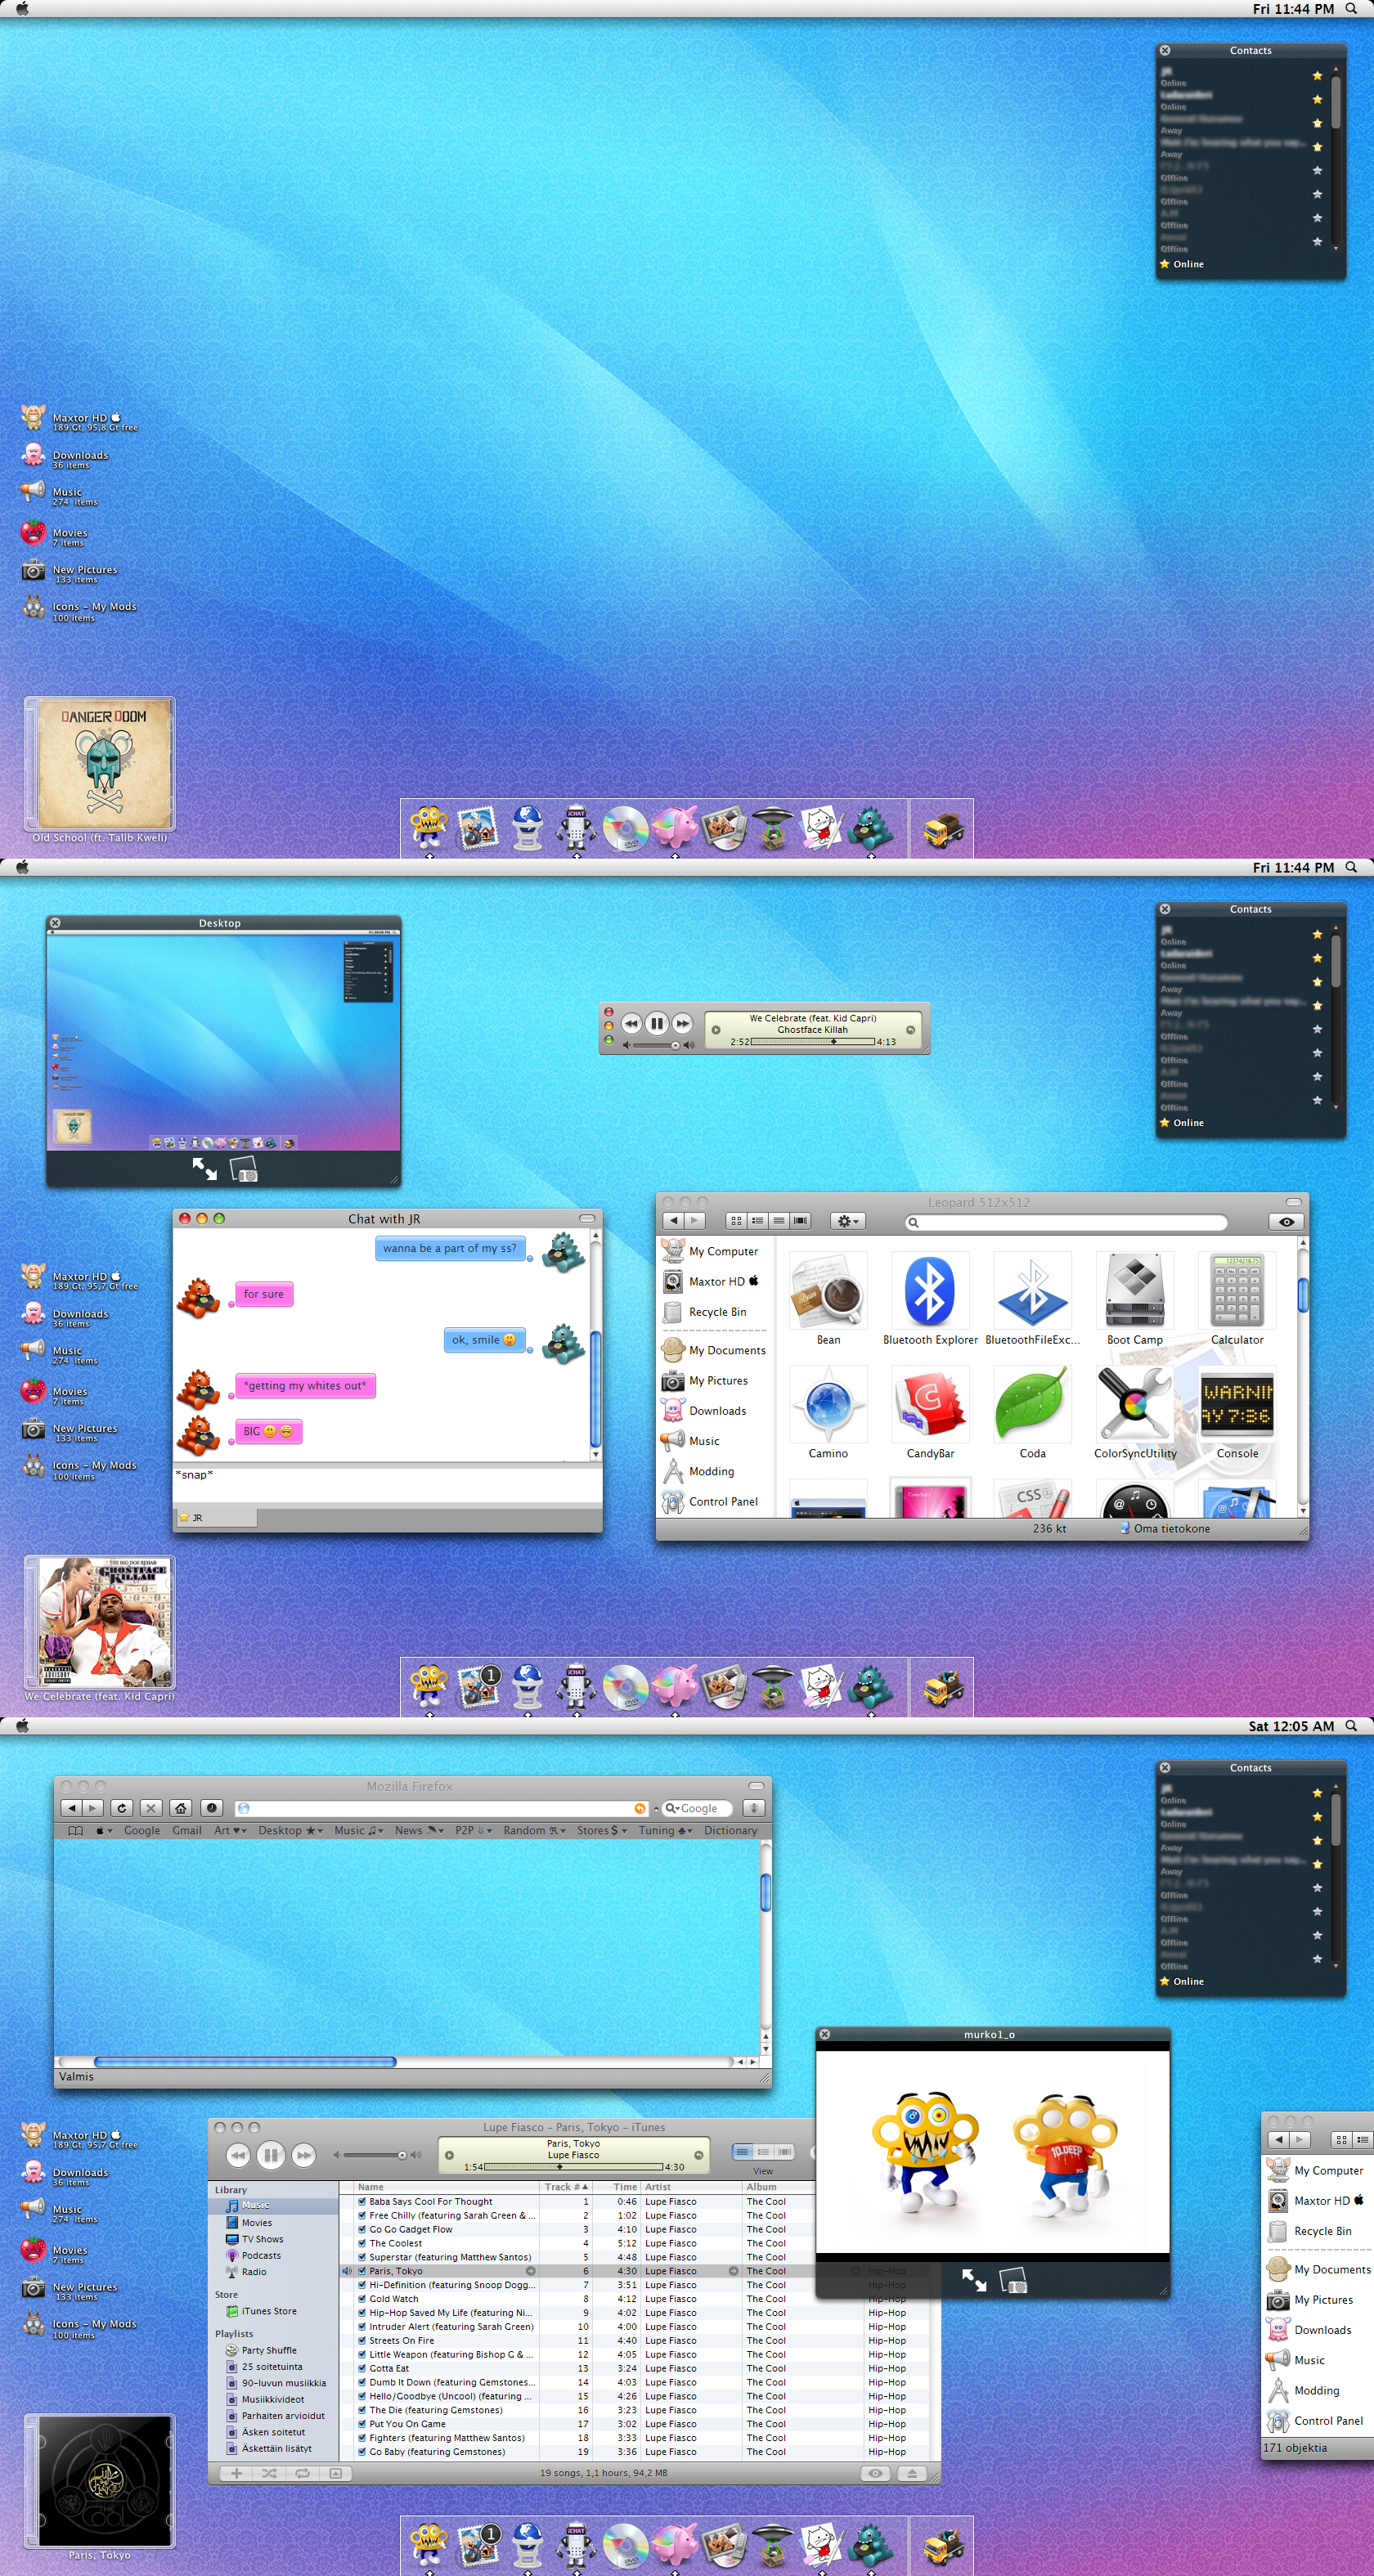Uncheck The Coolest song checkbox
This screenshot has height=2576, width=1374.
point(362,2243)
